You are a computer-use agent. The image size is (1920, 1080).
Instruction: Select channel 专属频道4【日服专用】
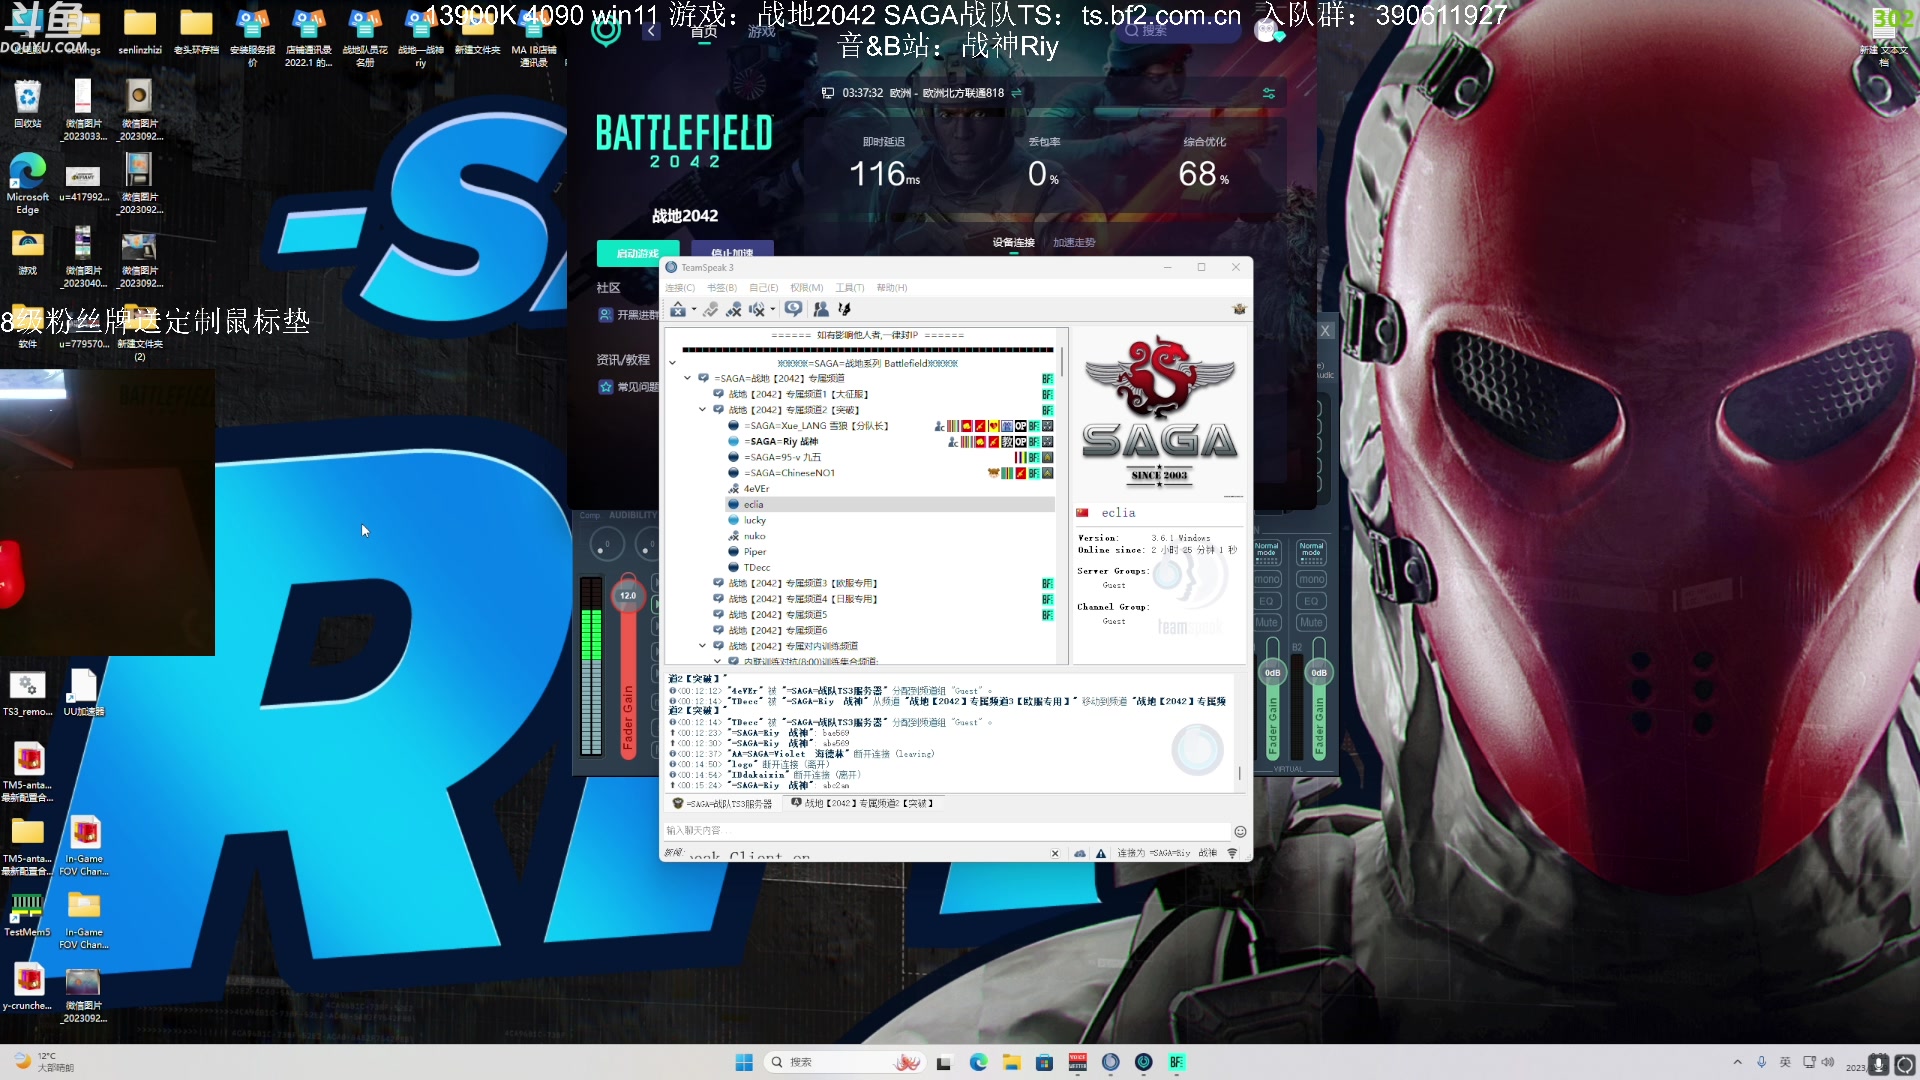pos(803,599)
